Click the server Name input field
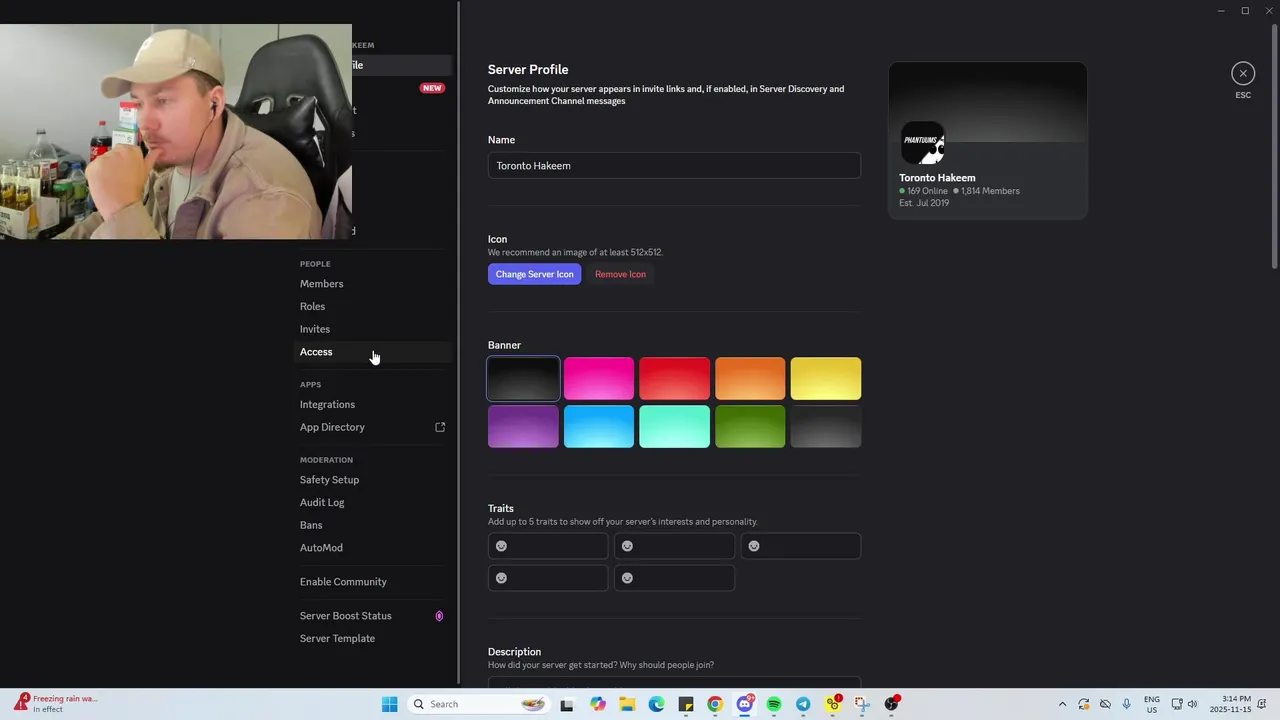Screen dimensions: 1280x720 tap(674, 166)
